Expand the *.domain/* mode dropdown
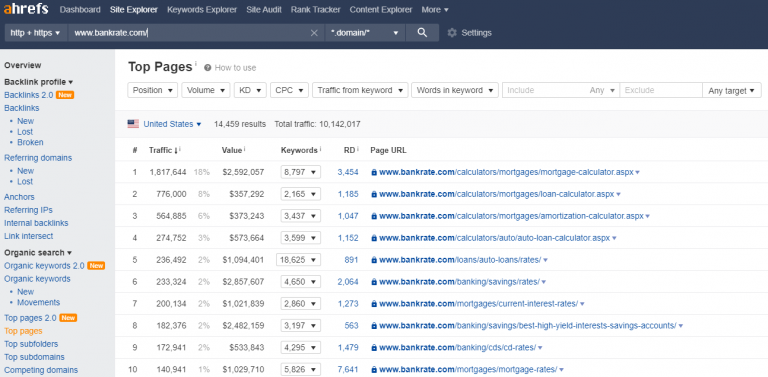 tap(365, 33)
